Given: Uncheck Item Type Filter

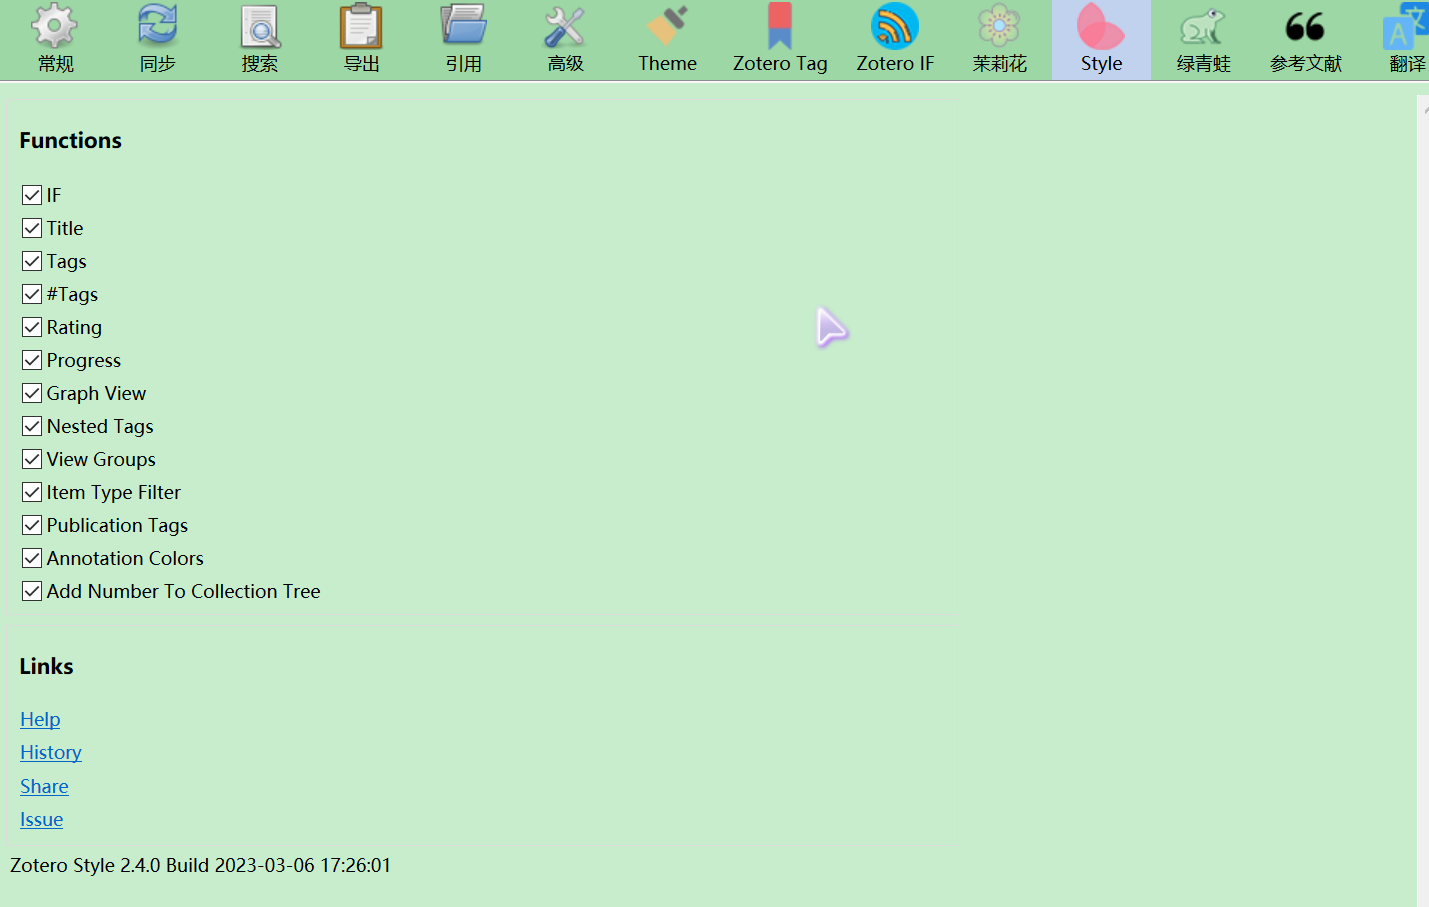Looking at the screenshot, I should click(32, 492).
